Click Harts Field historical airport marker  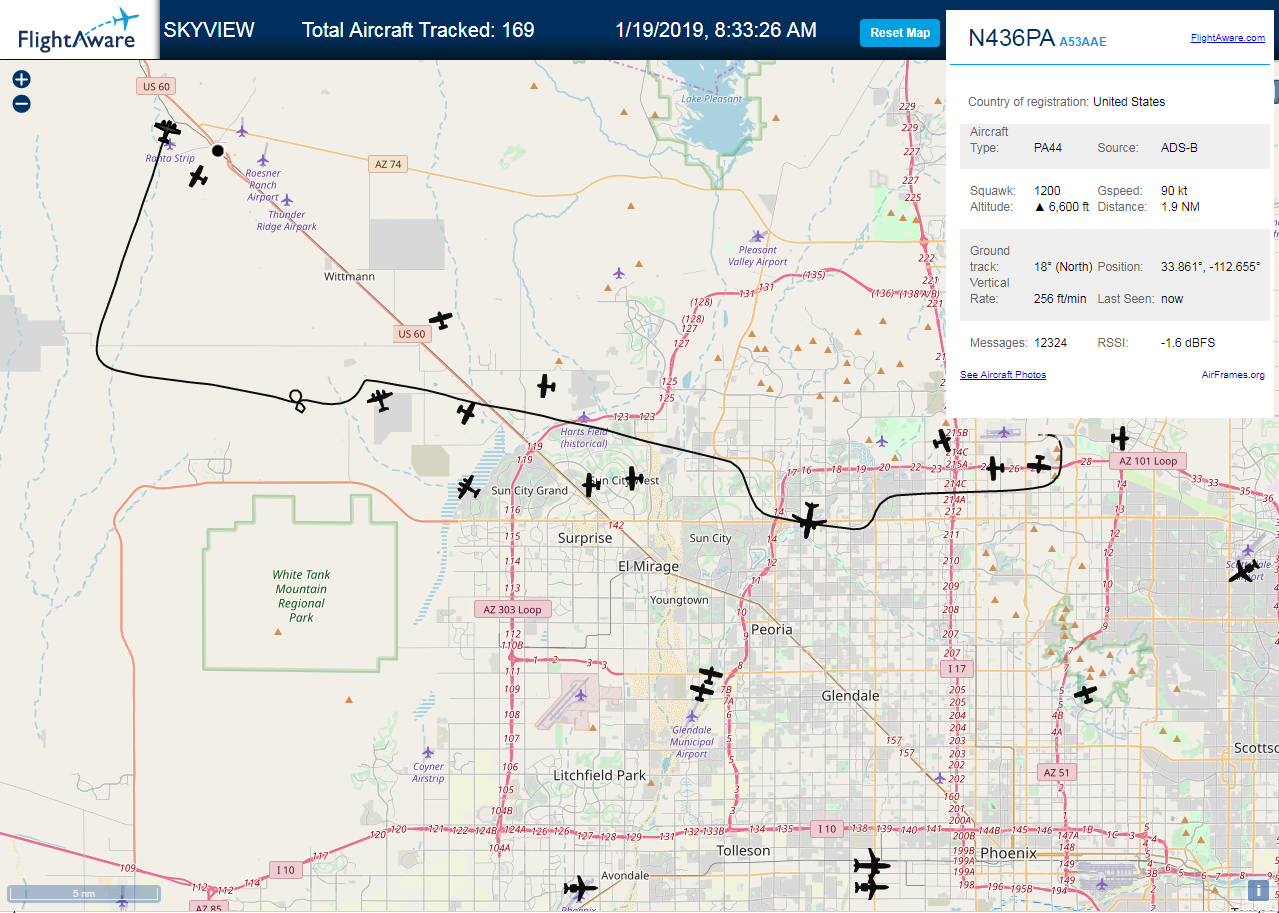[584, 417]
